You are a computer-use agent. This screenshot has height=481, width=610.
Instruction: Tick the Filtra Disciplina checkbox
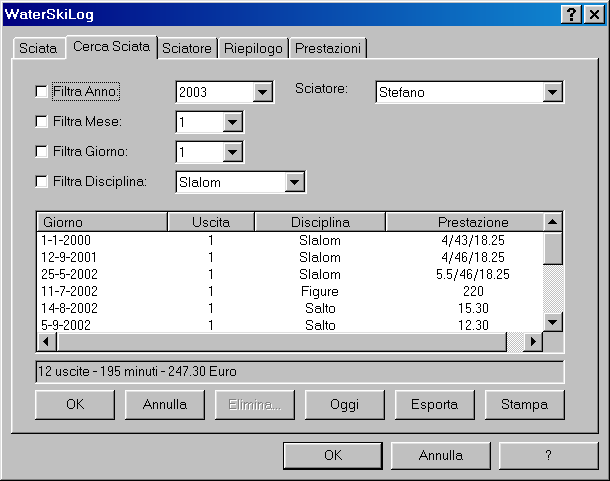pyautogui.click(x=41, y=182)
